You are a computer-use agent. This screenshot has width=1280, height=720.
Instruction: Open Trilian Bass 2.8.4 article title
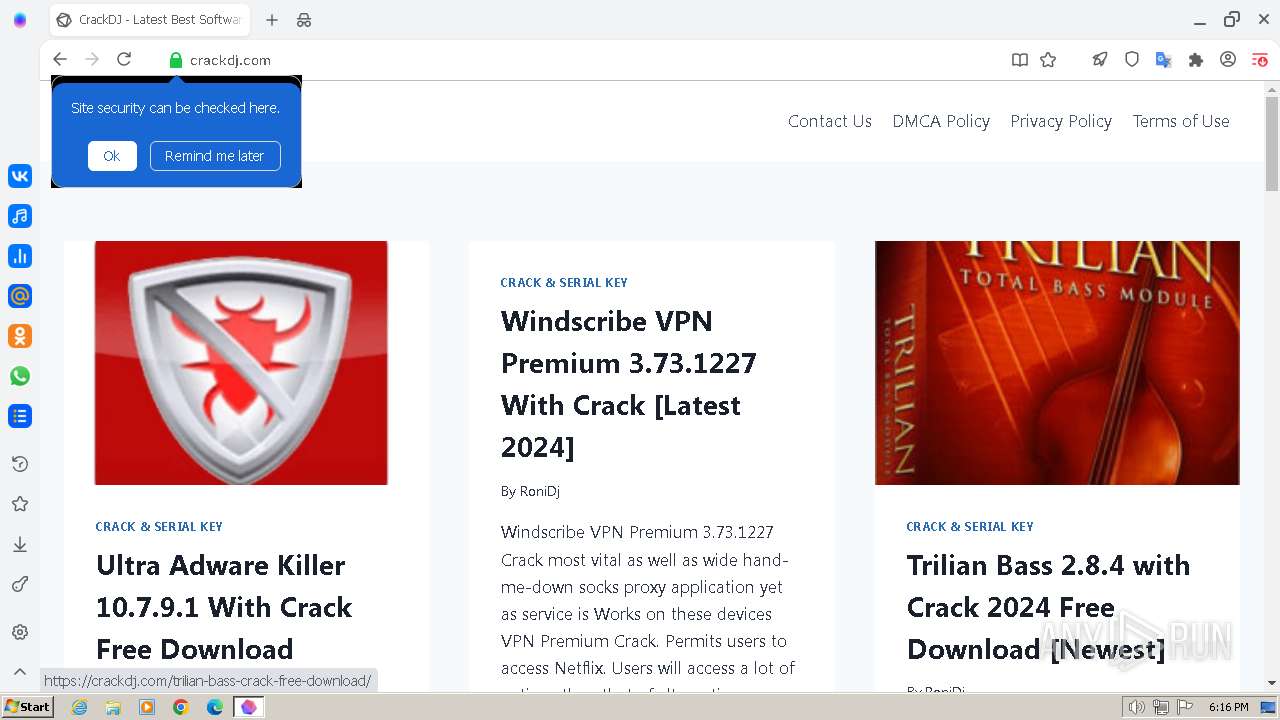tap(1048, 607)
